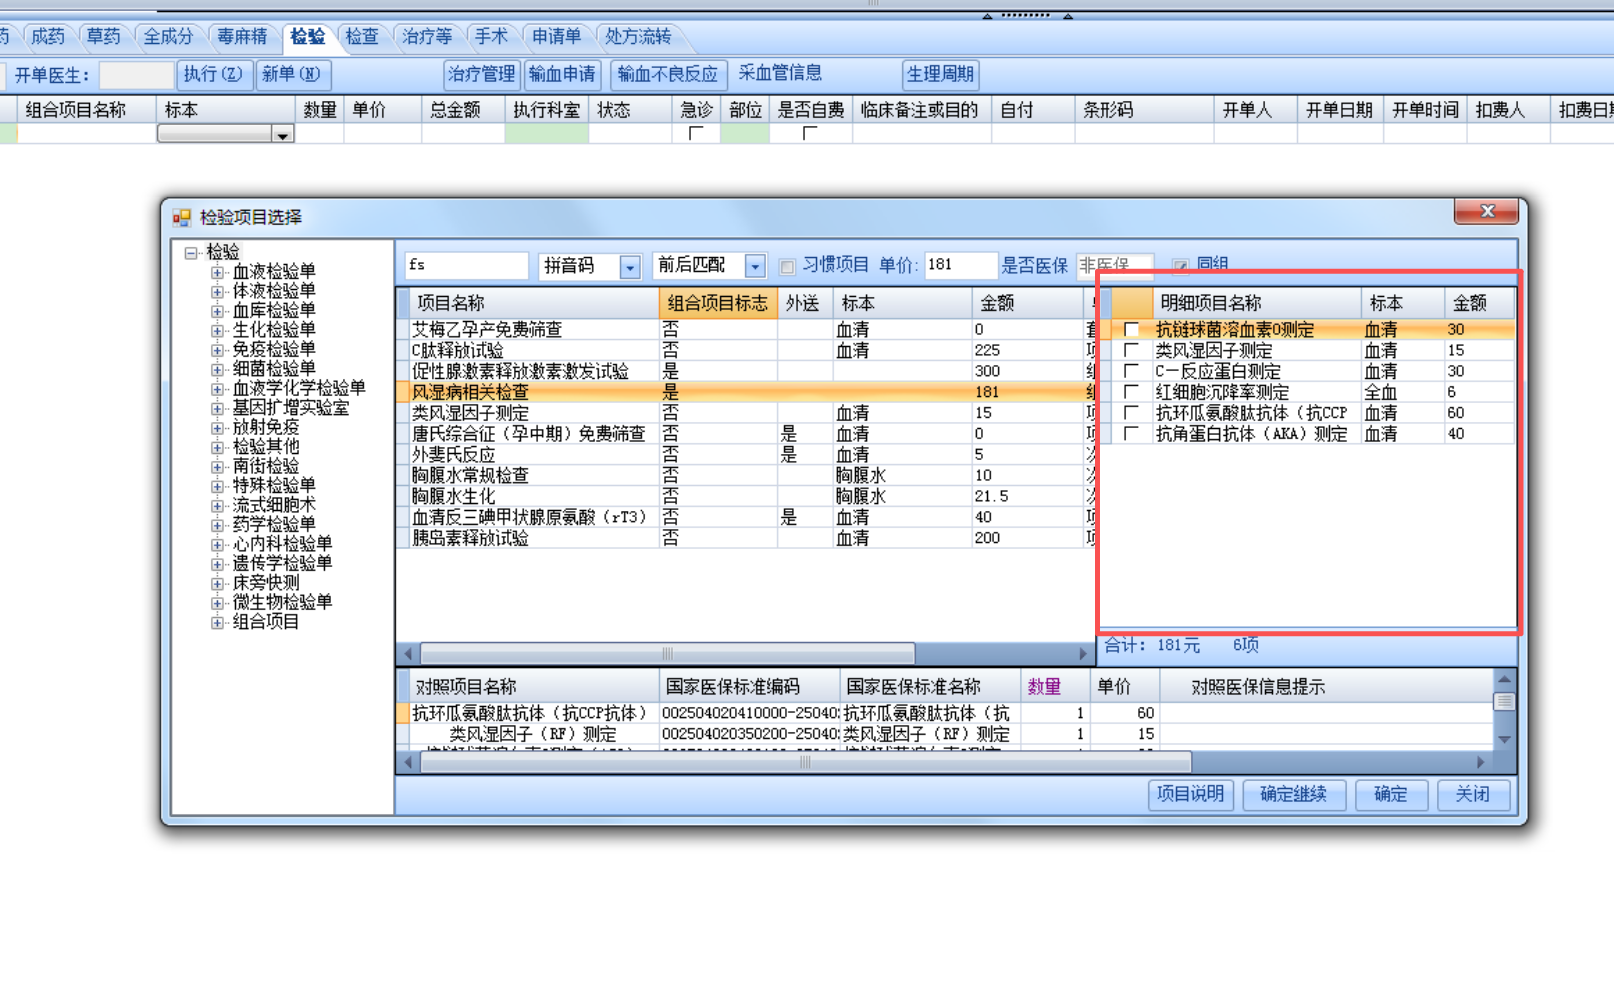
Task: Open 治疗管理
Action: [481, 75]
